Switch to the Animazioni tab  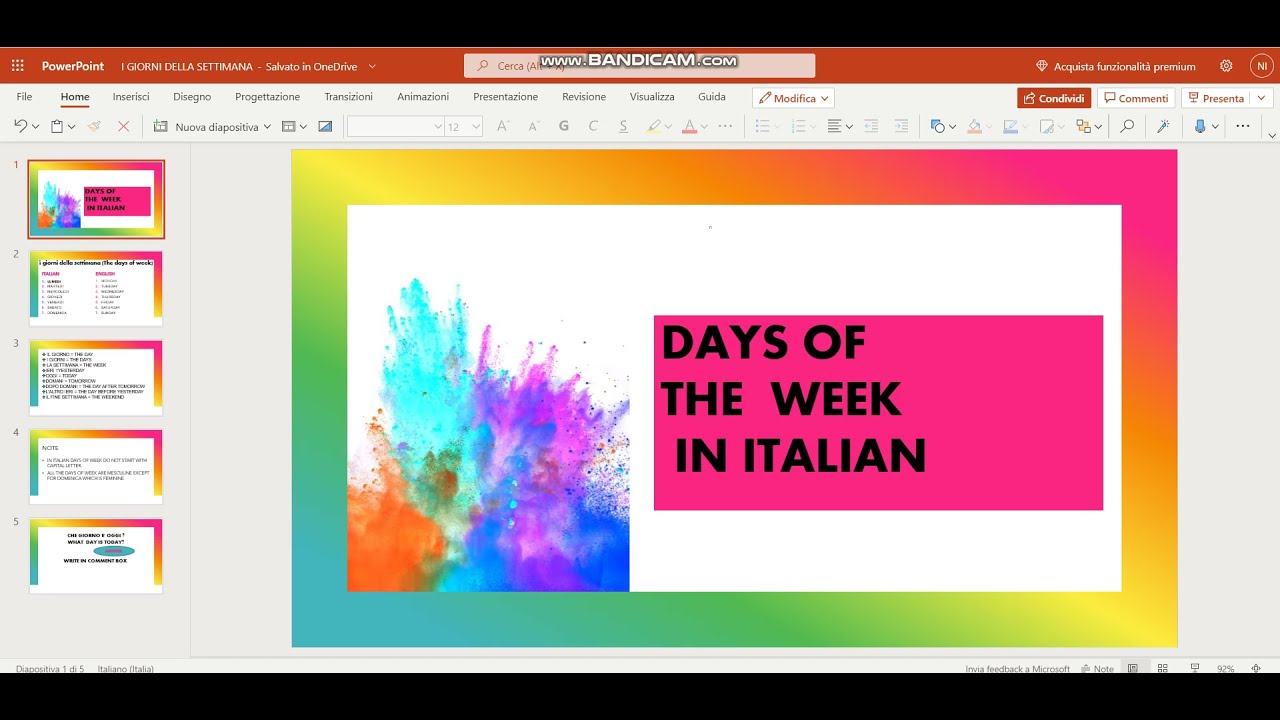(x=423, y=97)
